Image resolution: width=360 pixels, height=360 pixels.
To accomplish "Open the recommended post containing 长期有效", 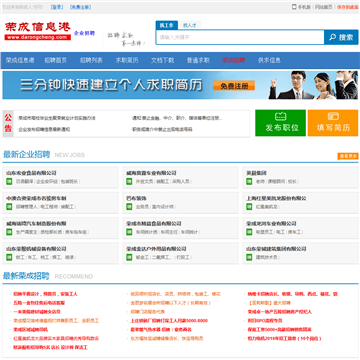I will coord(171,303).
